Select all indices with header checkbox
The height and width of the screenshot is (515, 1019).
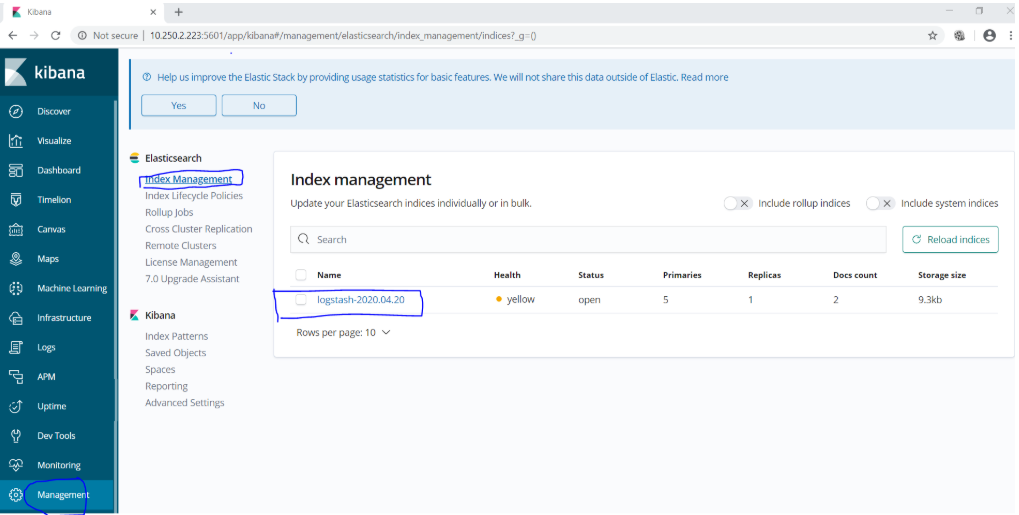tap(301, 275)
